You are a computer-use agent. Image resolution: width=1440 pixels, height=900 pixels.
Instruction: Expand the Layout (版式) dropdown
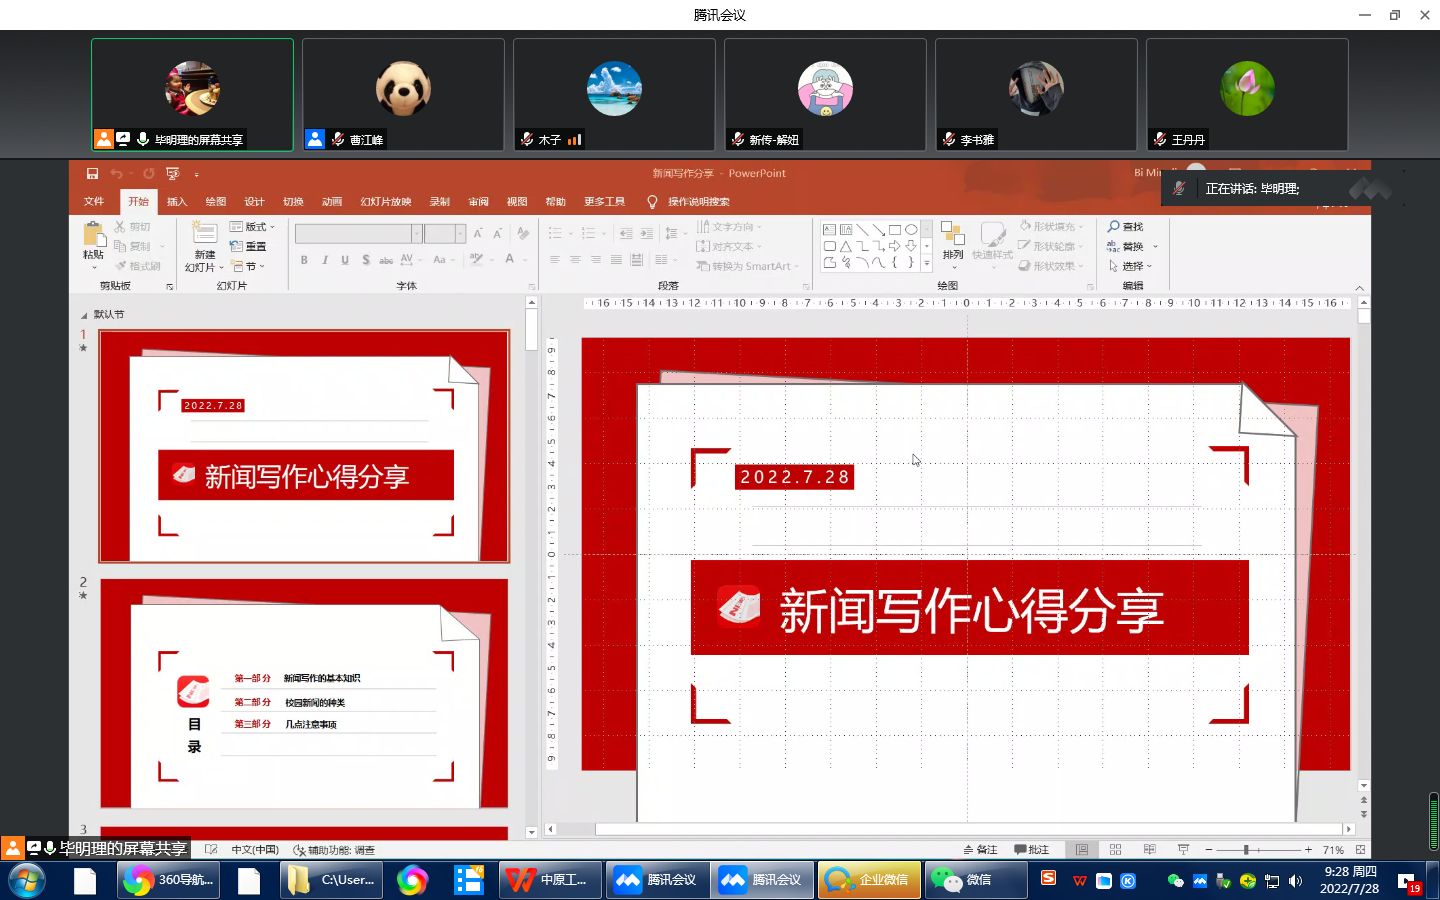252,227
